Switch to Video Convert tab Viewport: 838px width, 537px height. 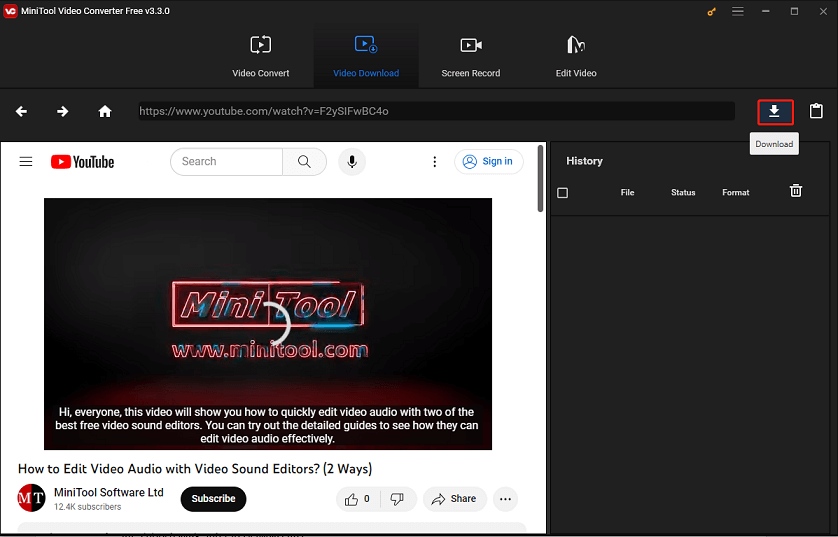[261, 57]
